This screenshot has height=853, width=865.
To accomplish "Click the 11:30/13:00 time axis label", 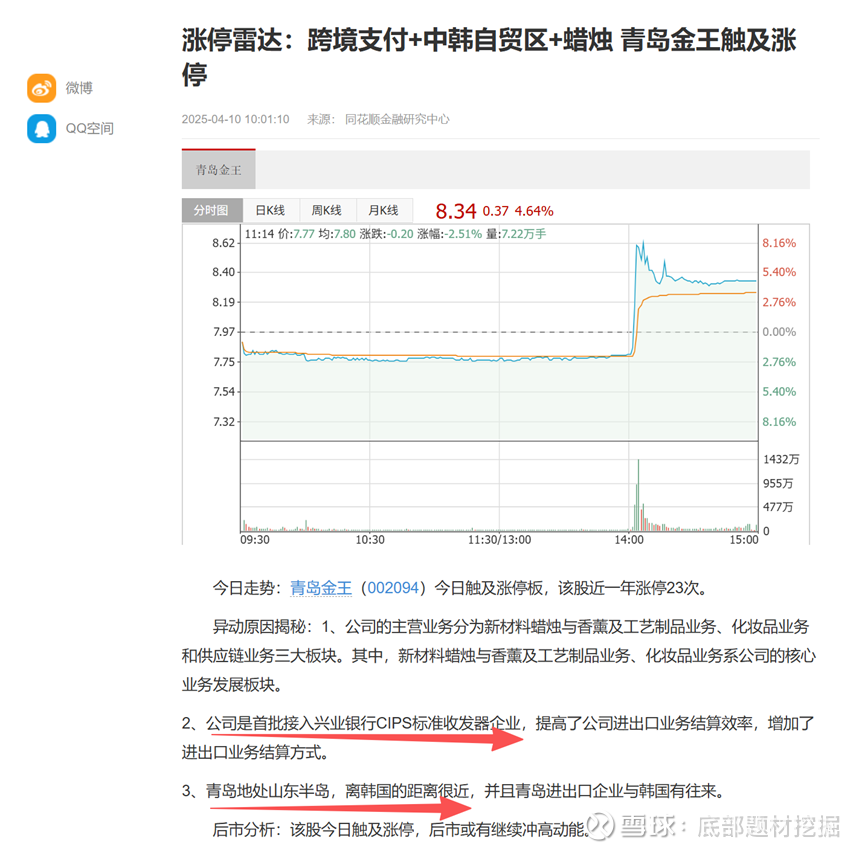I will point(499,540).
